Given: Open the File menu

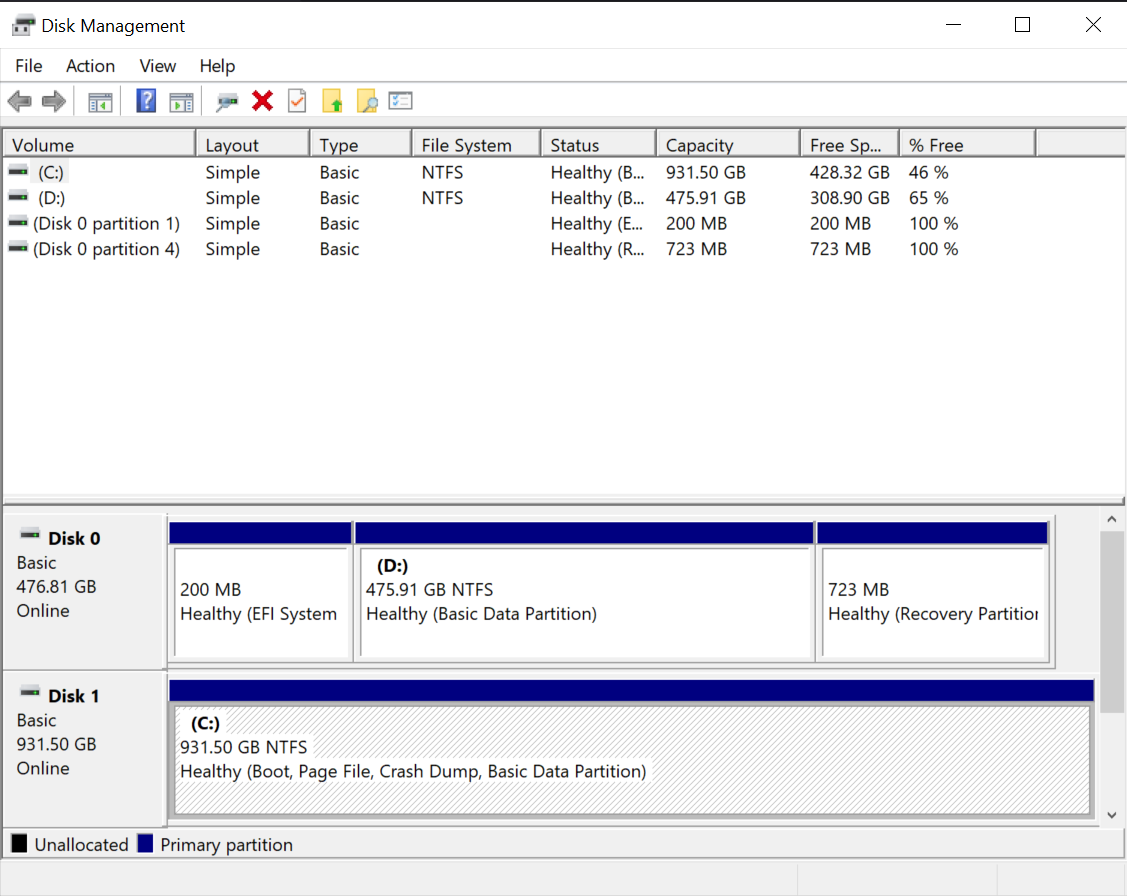Looking at the screenshot, I should pyautogui.click(x=29, y=66).
